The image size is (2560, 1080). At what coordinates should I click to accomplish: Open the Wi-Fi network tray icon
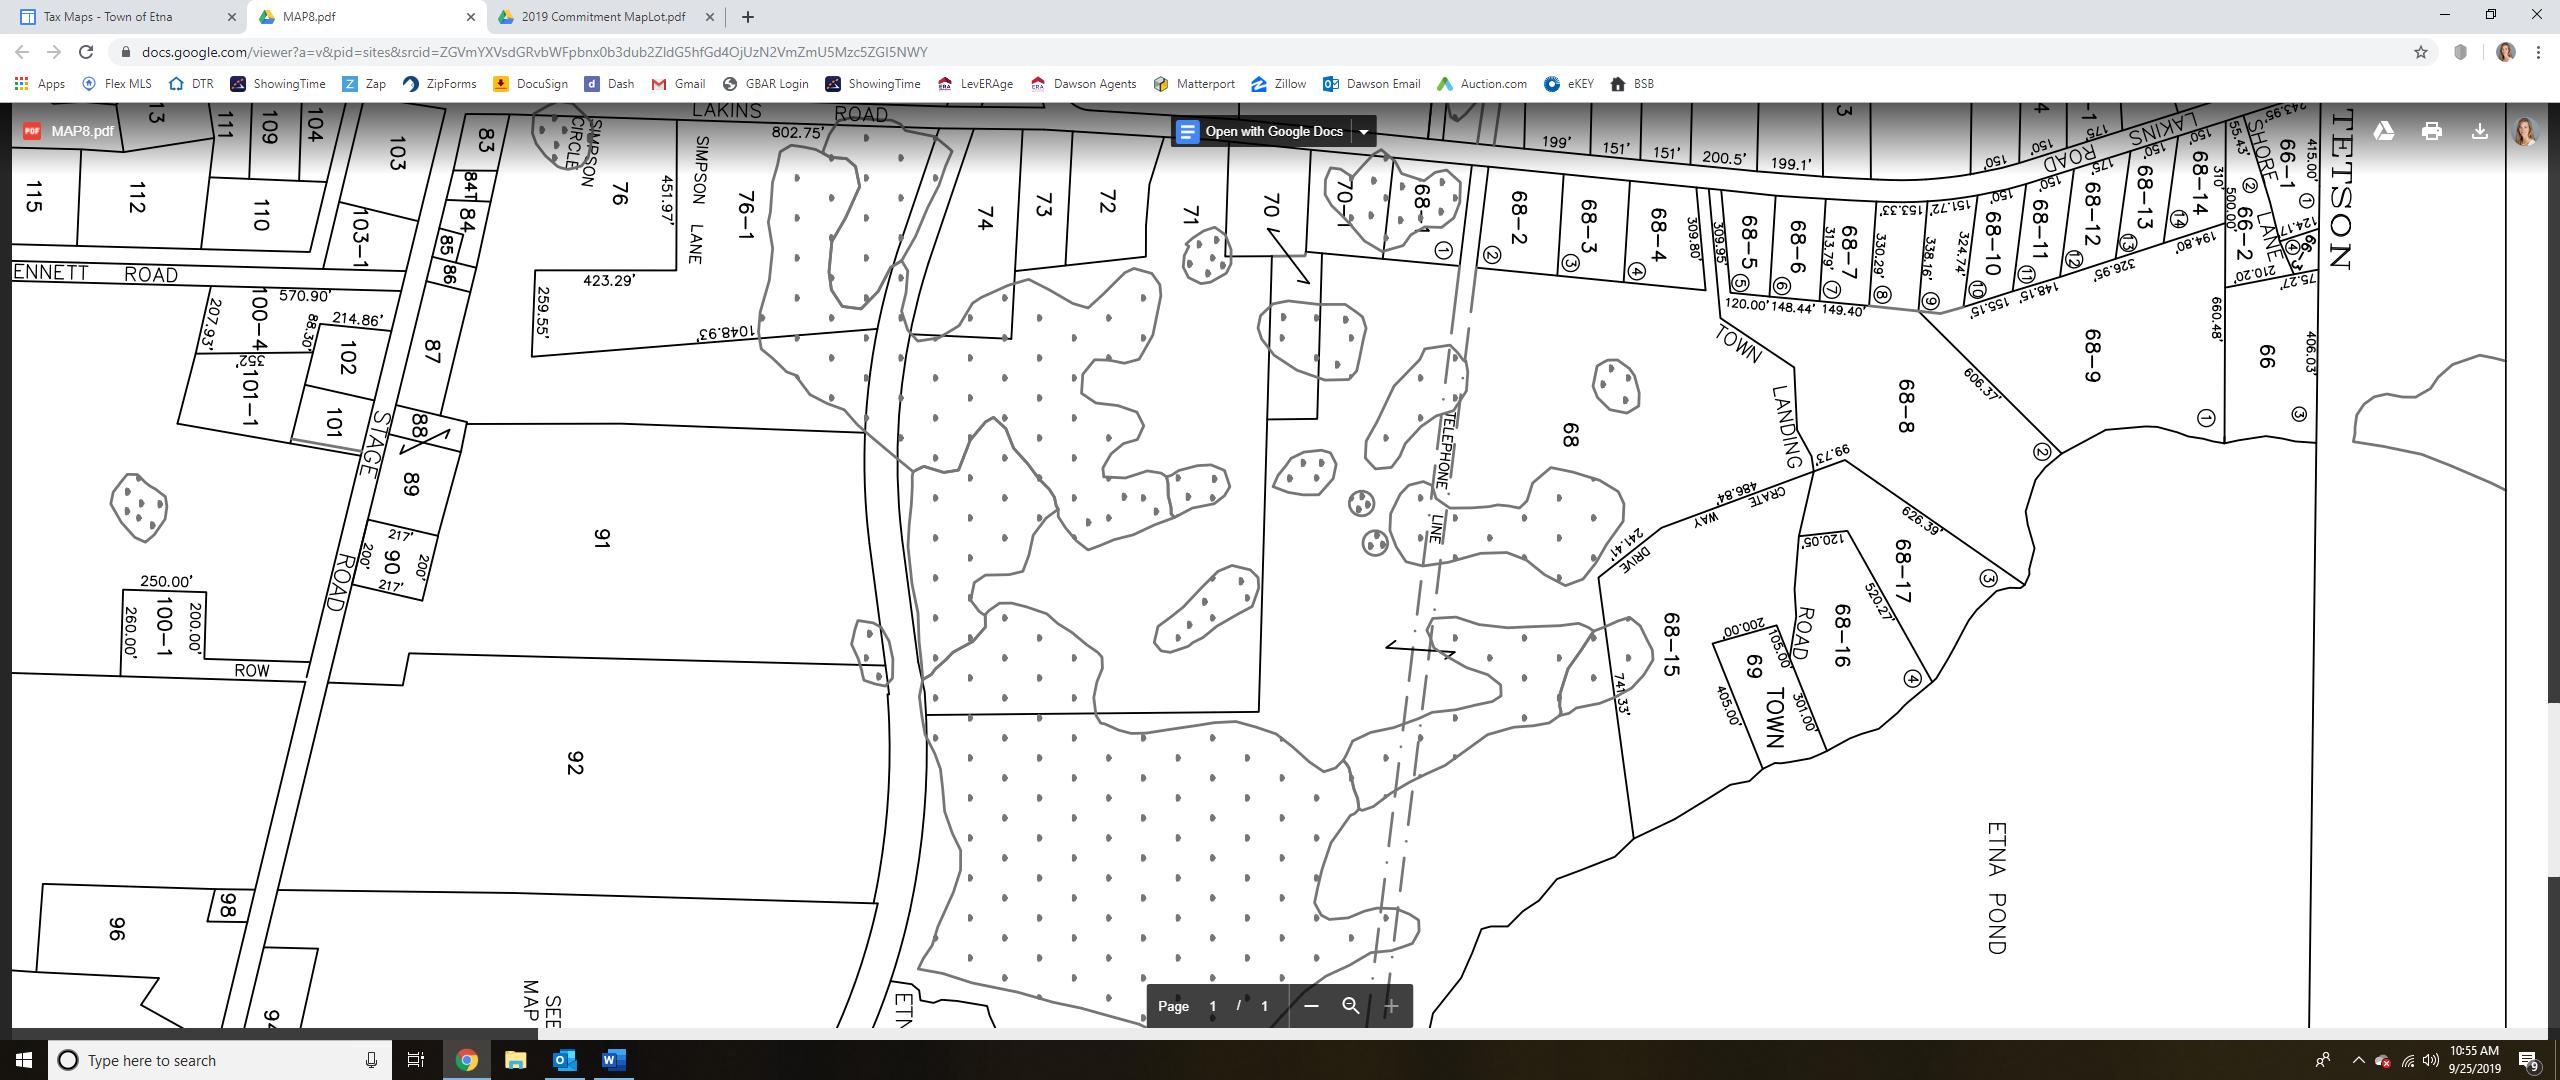pyautogui.click(x=2408, y=1061)
